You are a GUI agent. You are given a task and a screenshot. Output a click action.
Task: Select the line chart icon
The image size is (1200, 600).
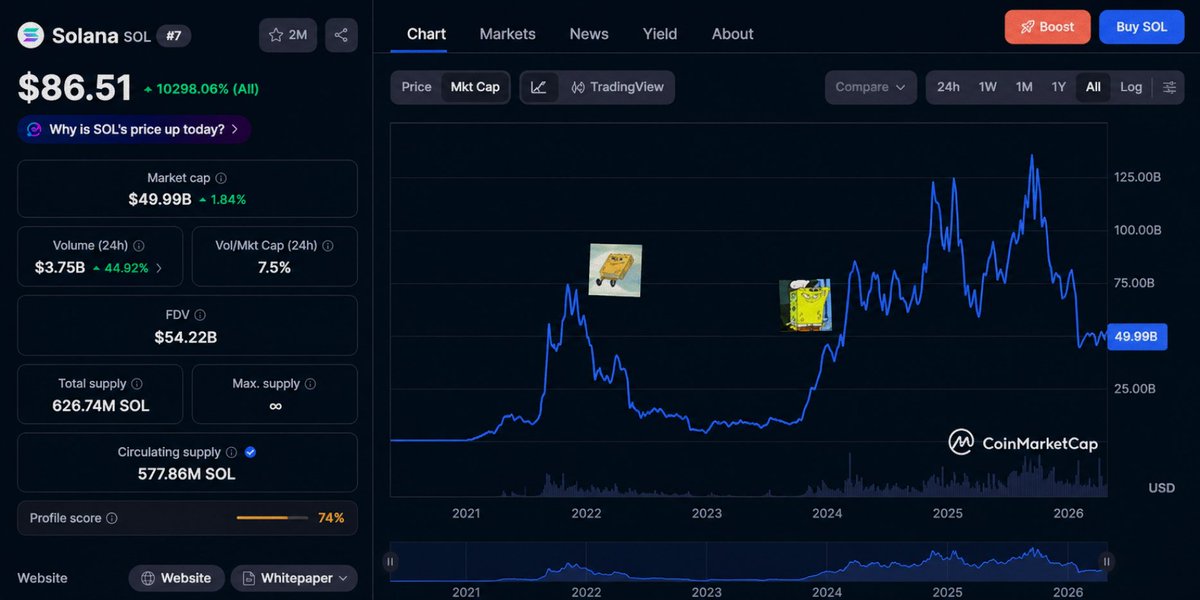tap(538, 87)
